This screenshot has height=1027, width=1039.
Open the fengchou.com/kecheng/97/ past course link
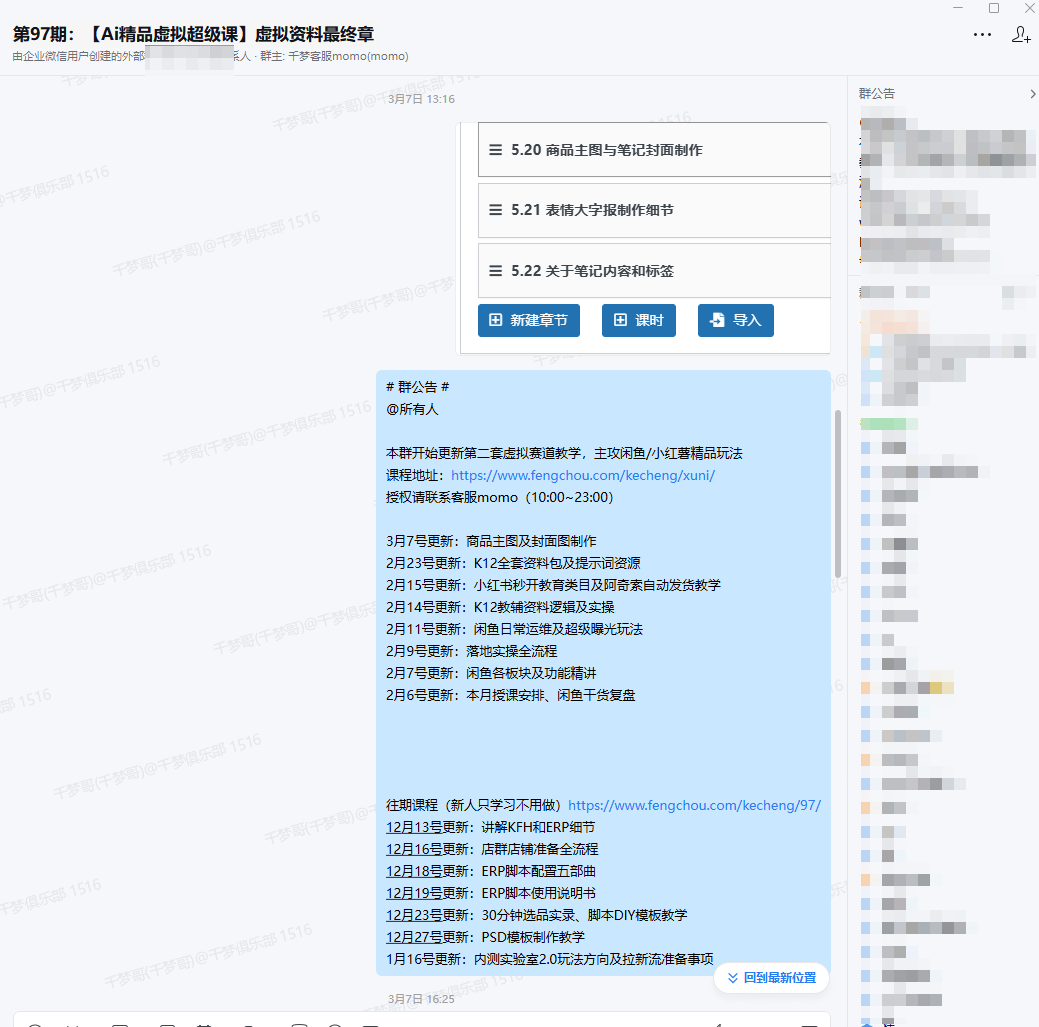[x=694, y=805]
